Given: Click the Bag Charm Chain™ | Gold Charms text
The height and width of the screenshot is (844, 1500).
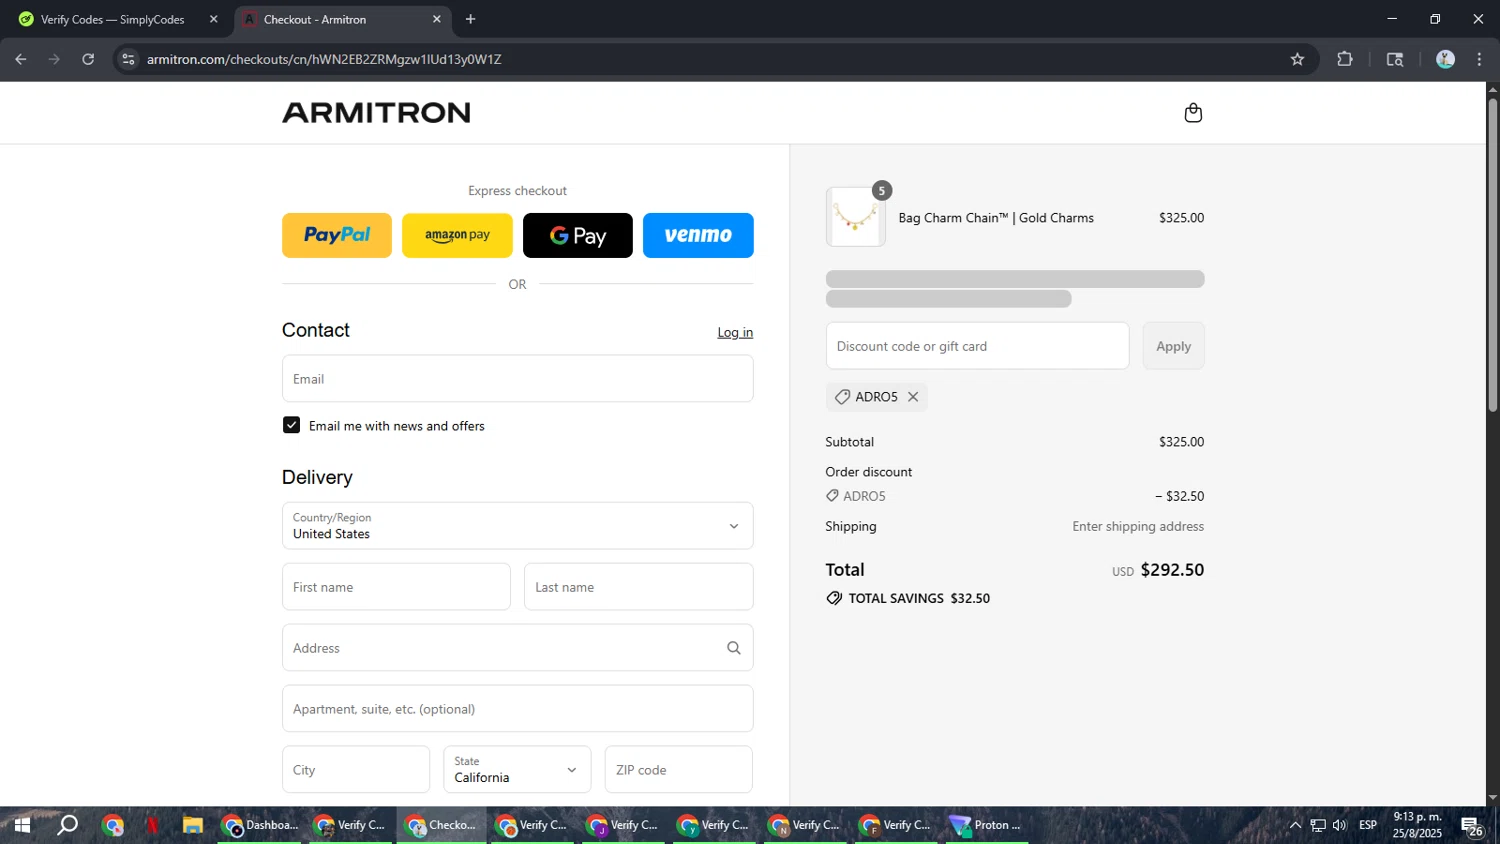Looking at the screenshot, I should click(996, 218).
